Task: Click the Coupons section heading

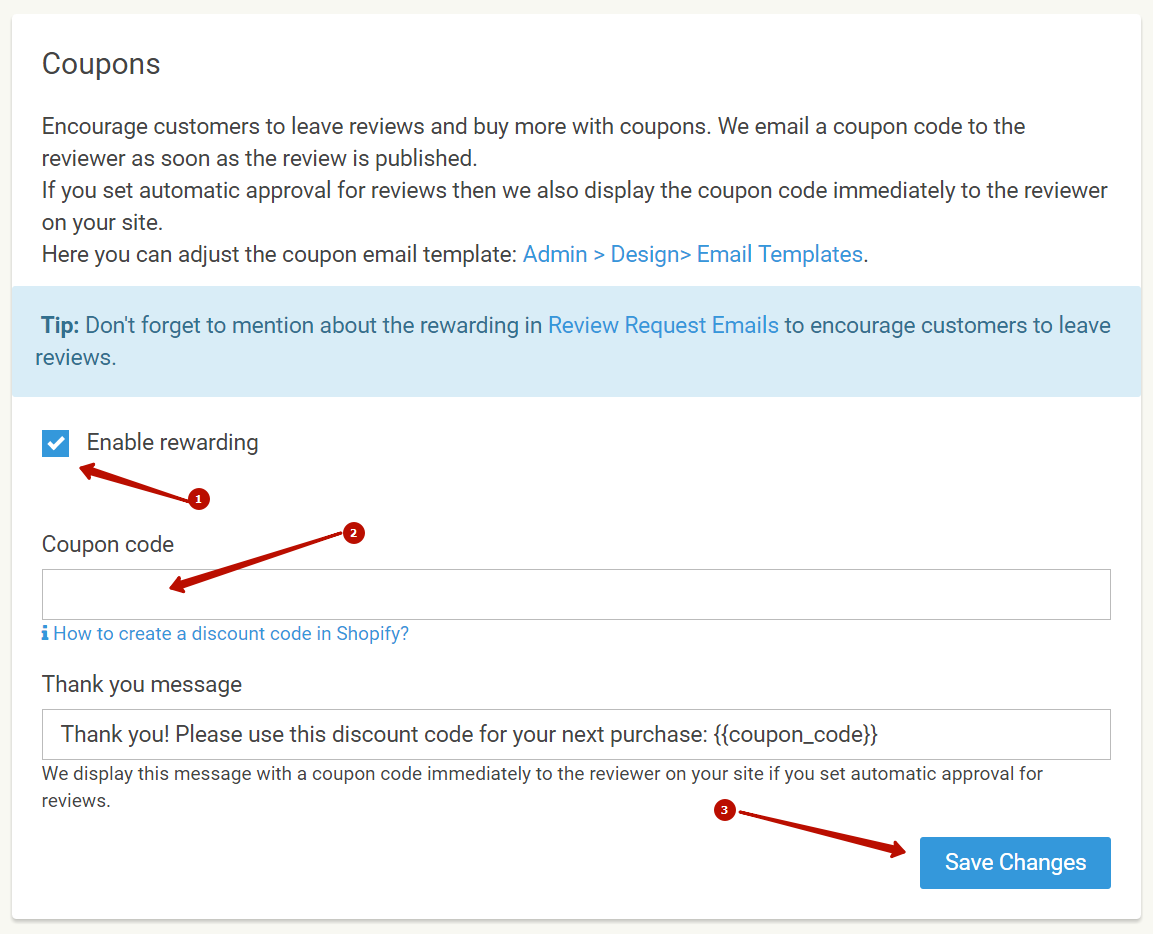Action: 101,64
